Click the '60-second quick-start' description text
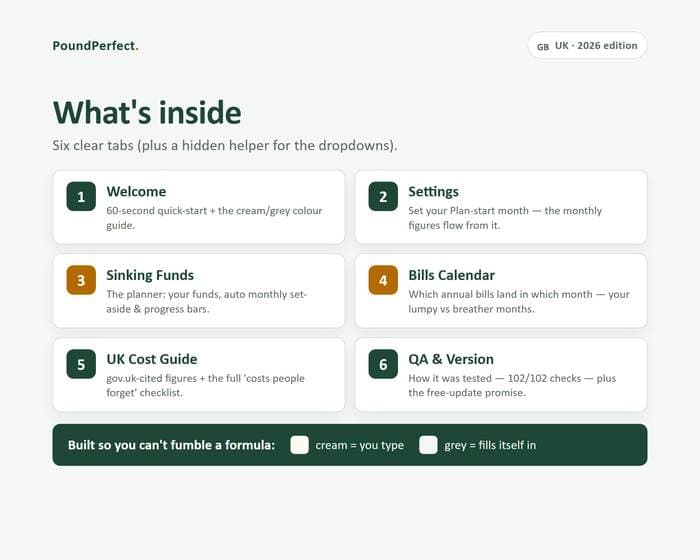The width and height of the screenshot is (700, 560). (214, 218)
